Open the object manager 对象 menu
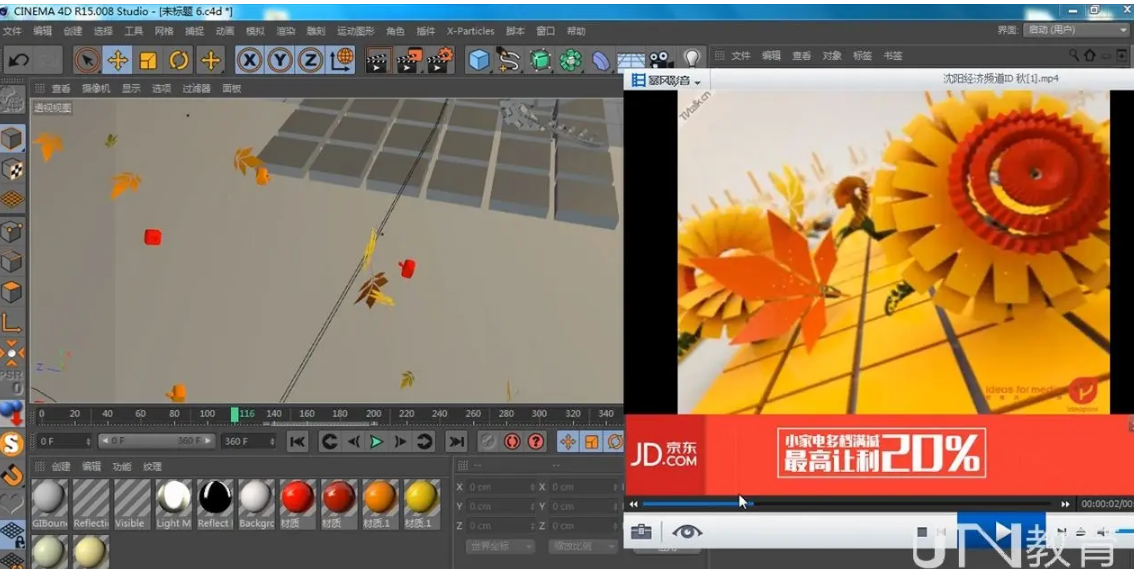This screenshot has height=569, width=1134. click(x=832, y=56)
